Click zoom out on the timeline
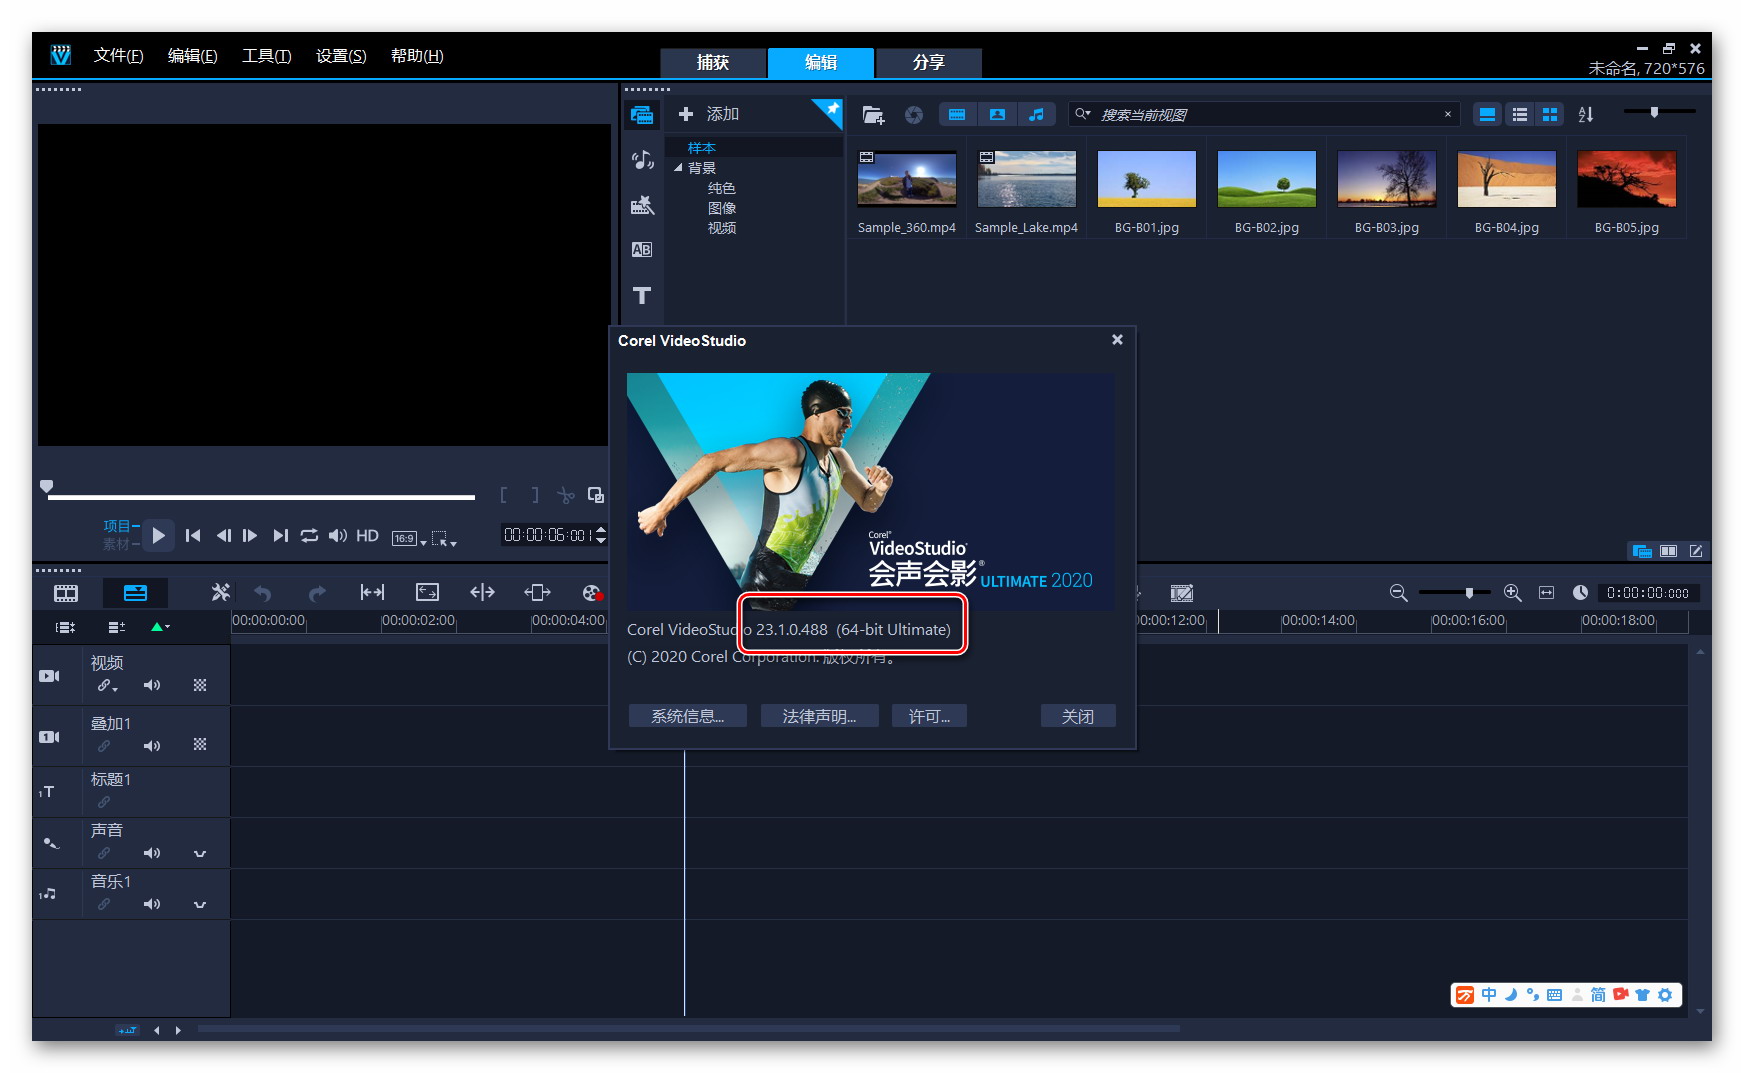Viewport: 1744px width, 1073px height. (x=1399, y=593)
